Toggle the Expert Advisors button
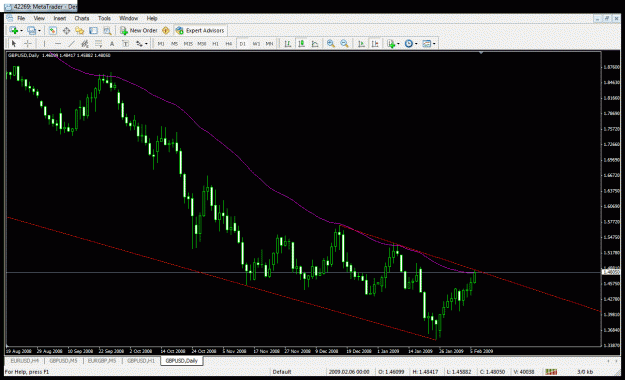 200,30
